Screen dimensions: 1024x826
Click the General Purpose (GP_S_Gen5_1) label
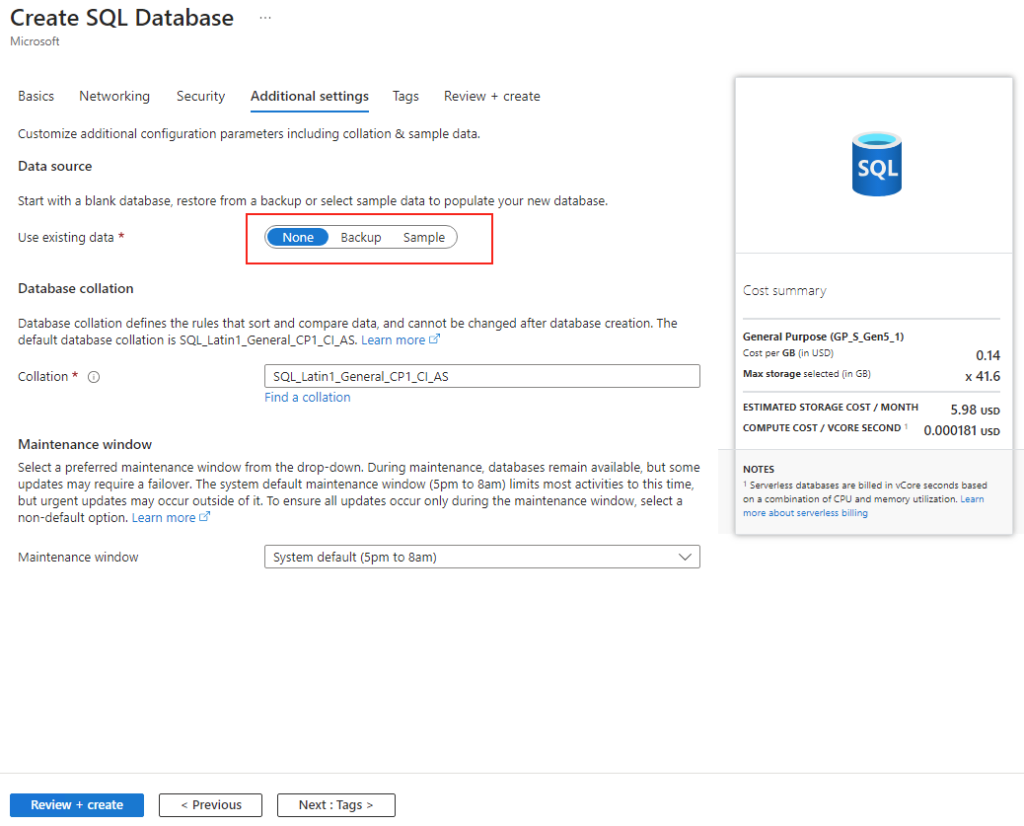[x=824, y=337]
